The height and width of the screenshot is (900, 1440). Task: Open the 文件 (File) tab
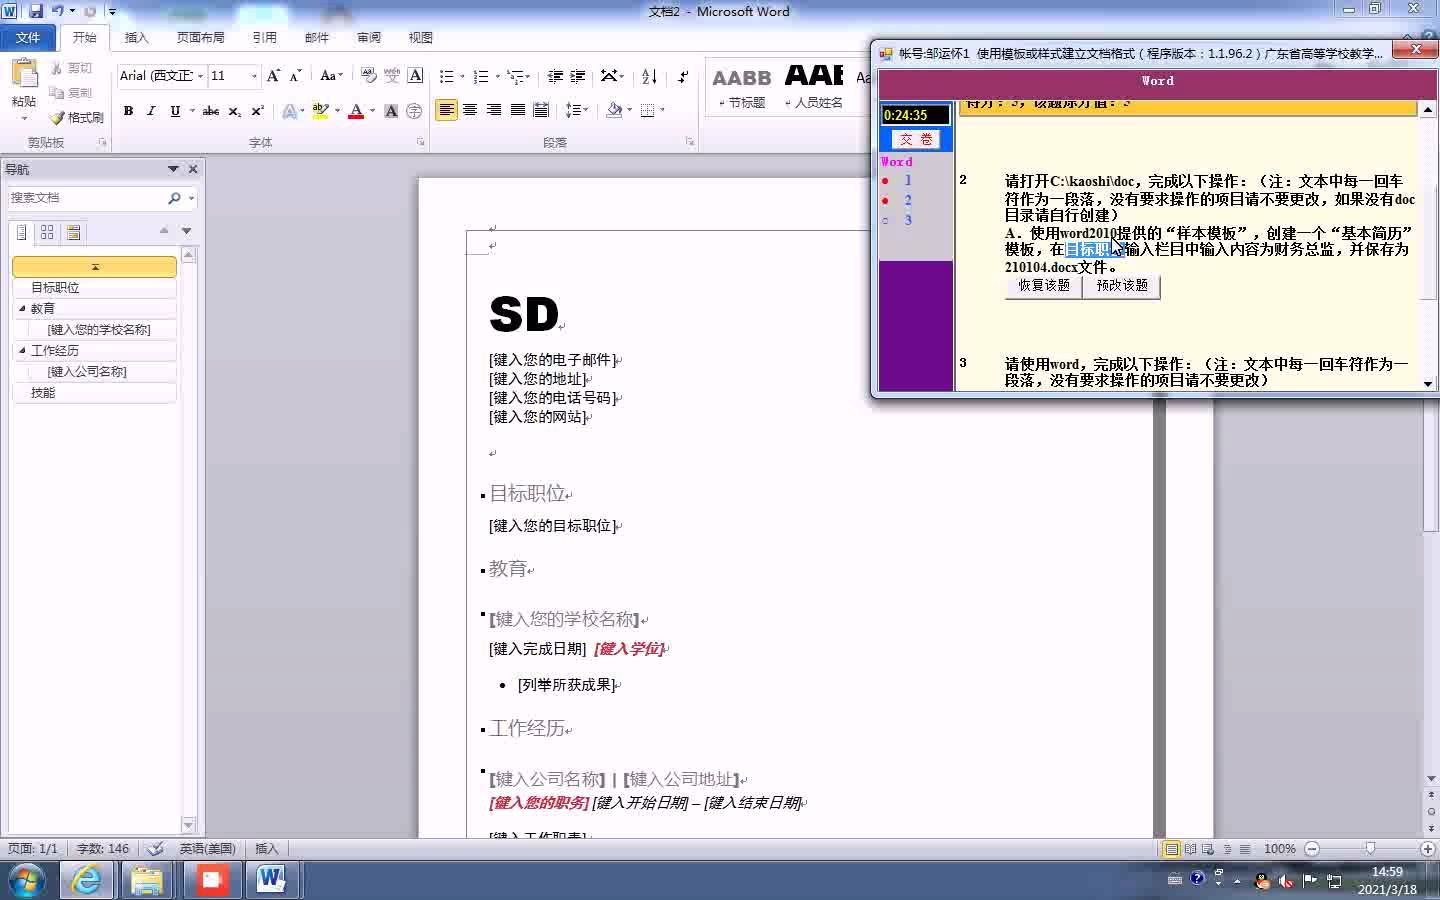28,37
